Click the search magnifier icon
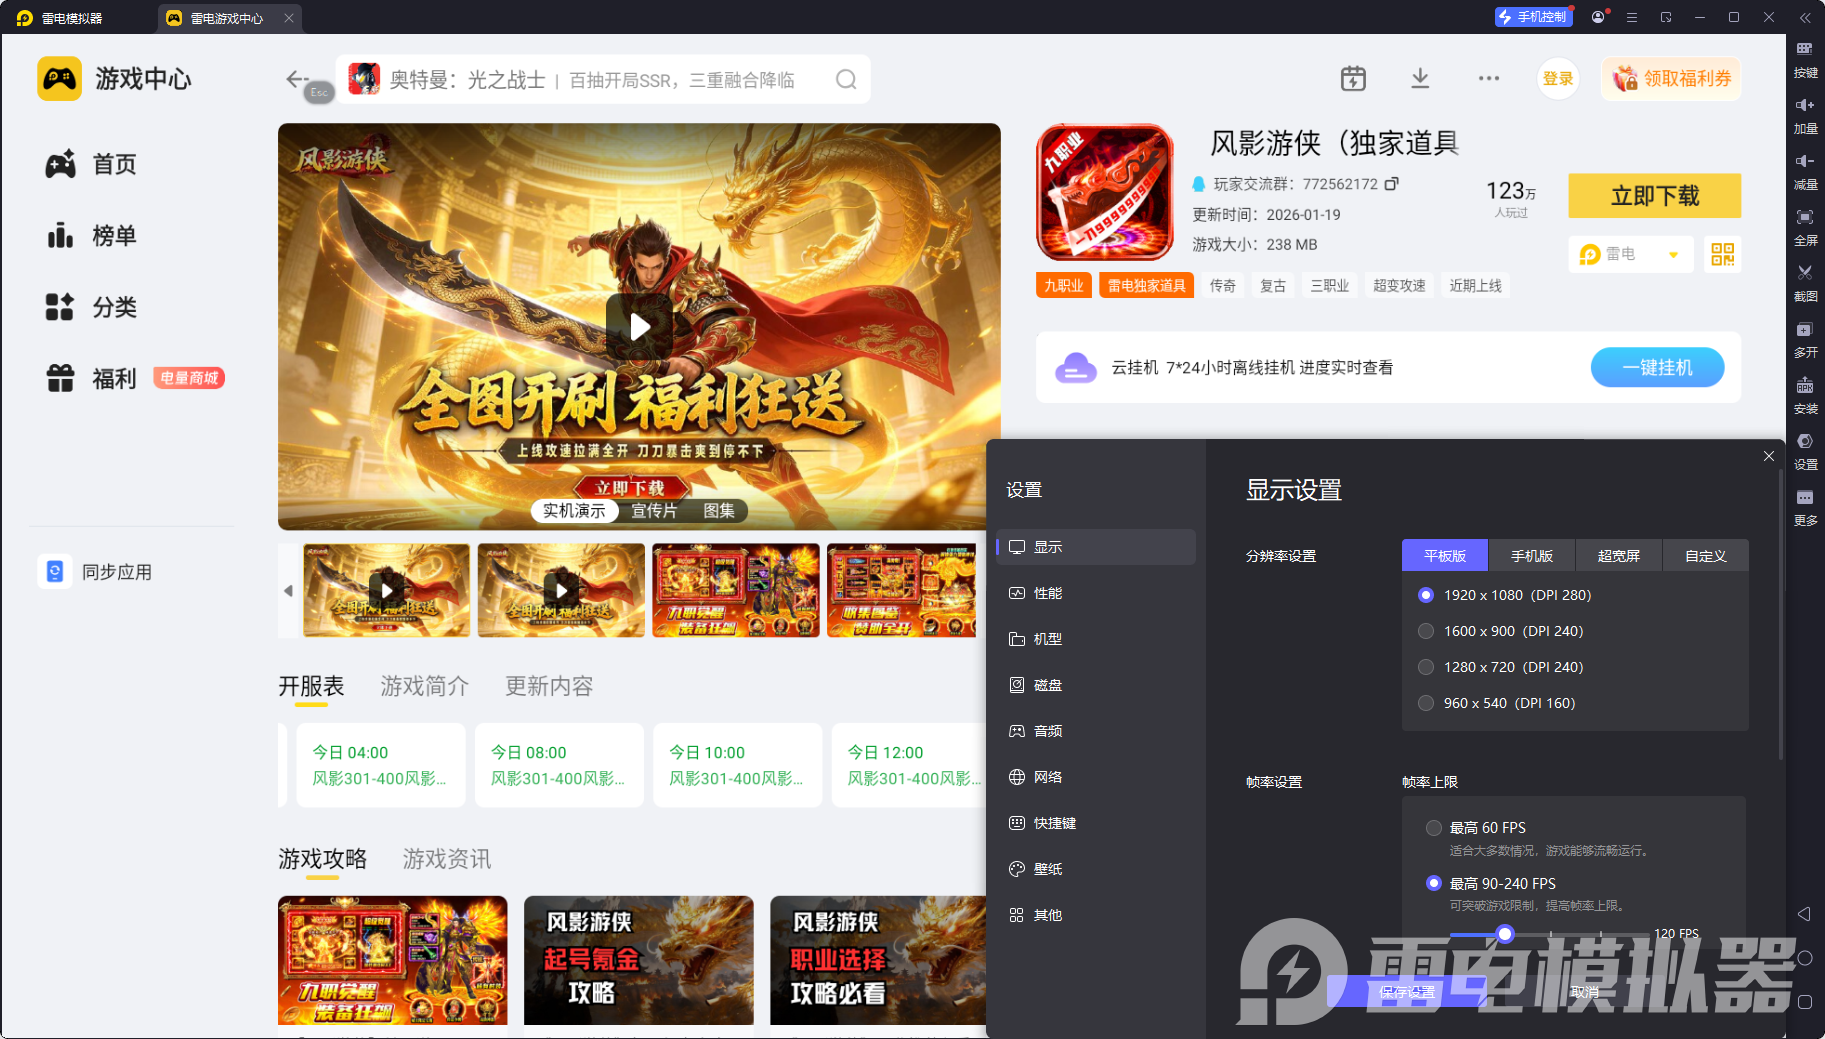Screen dimensions: 1825x1039 (846, 79)
